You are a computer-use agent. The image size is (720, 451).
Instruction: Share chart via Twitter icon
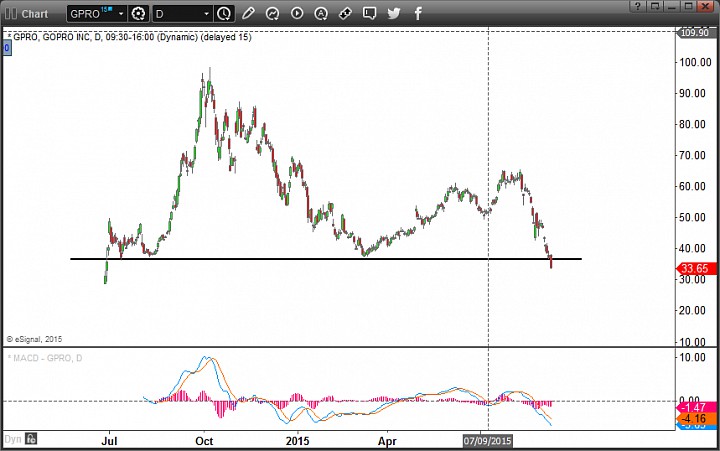(x=394, y=13)
